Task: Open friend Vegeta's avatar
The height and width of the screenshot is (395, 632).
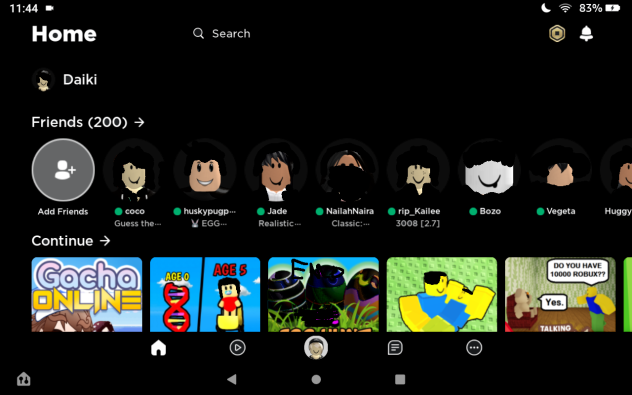Action: 560,170
